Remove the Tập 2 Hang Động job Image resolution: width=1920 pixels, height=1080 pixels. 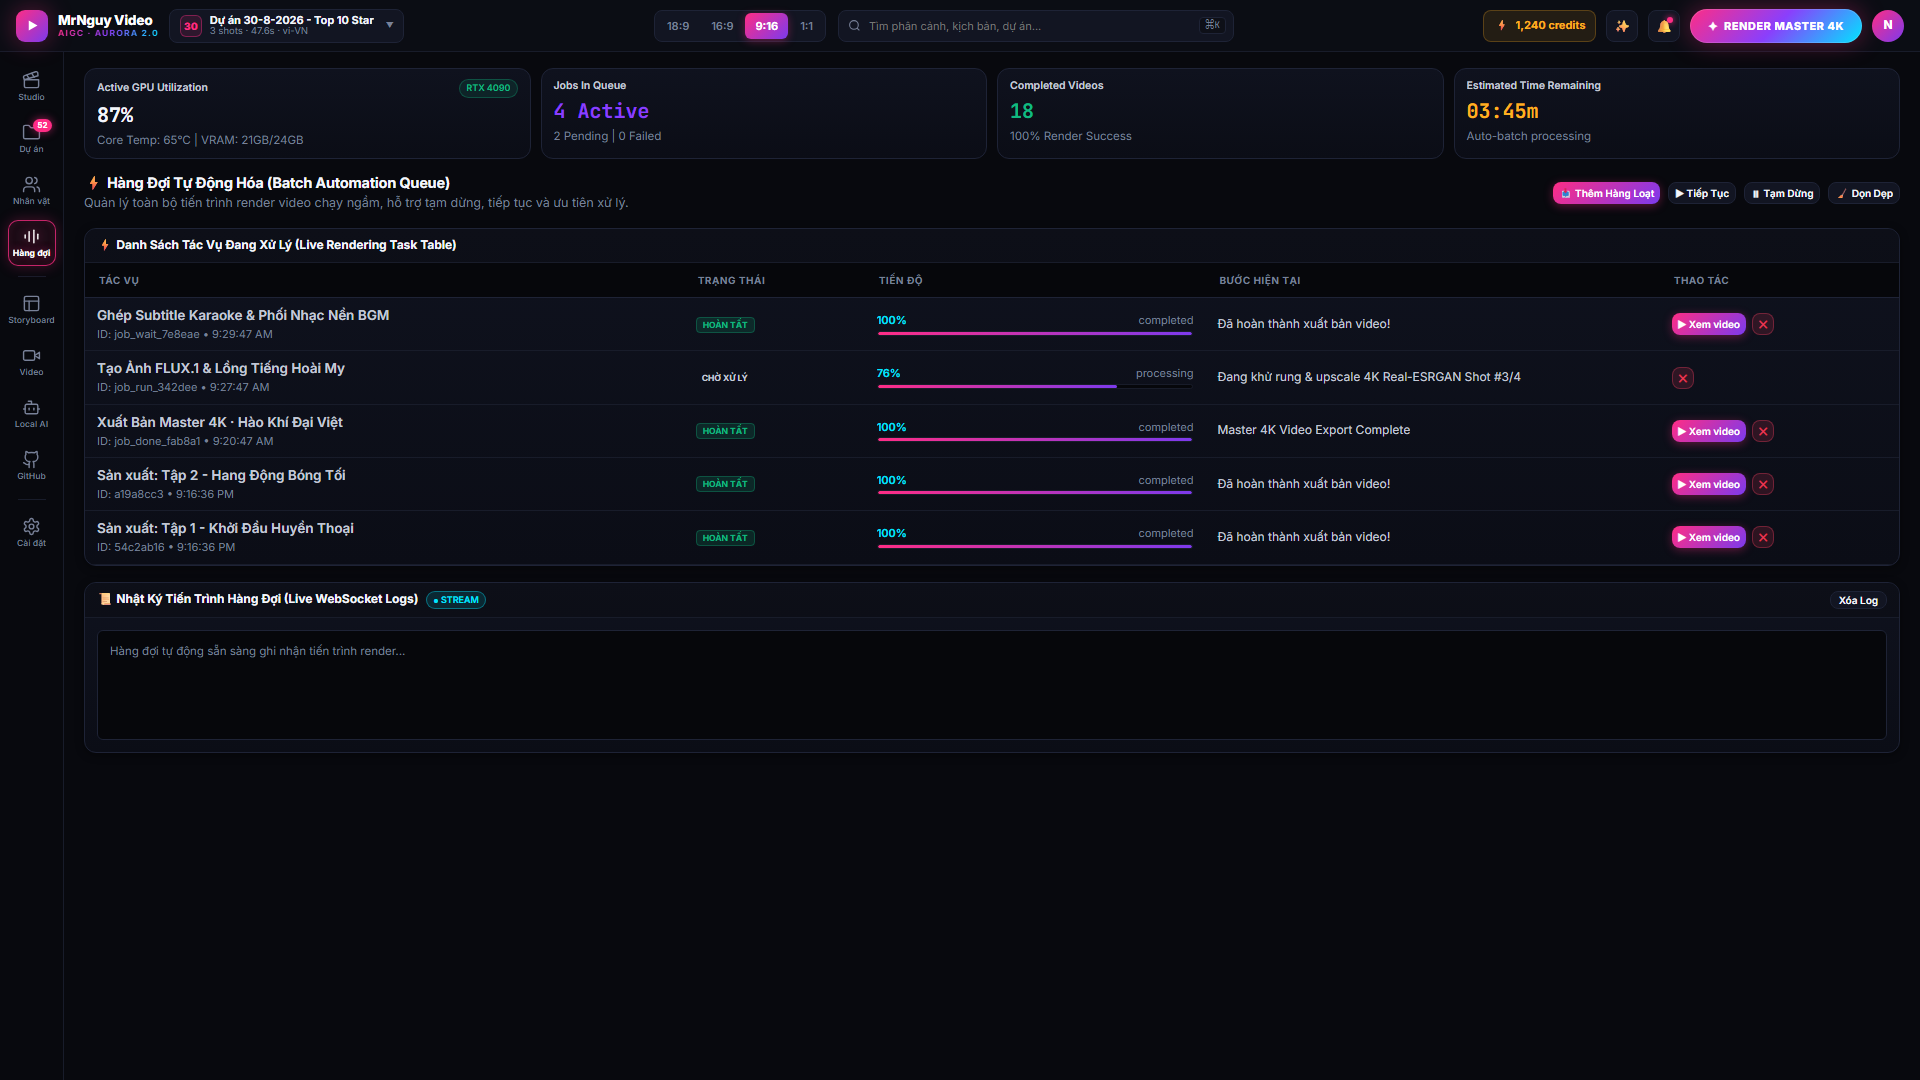(x=1763, y=484)
